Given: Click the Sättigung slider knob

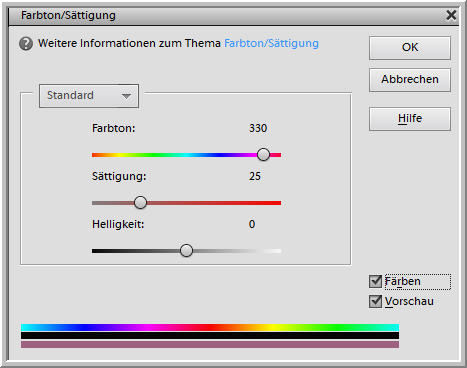Looking at the screenshot, I should [x=140, y=203].
